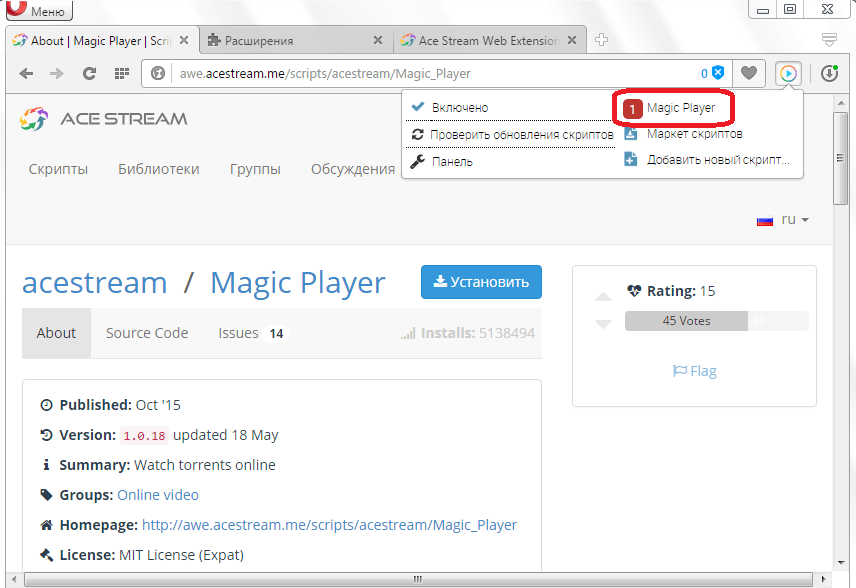
Task: Click the Rating heart icon
Action: [x=634, y=291]
